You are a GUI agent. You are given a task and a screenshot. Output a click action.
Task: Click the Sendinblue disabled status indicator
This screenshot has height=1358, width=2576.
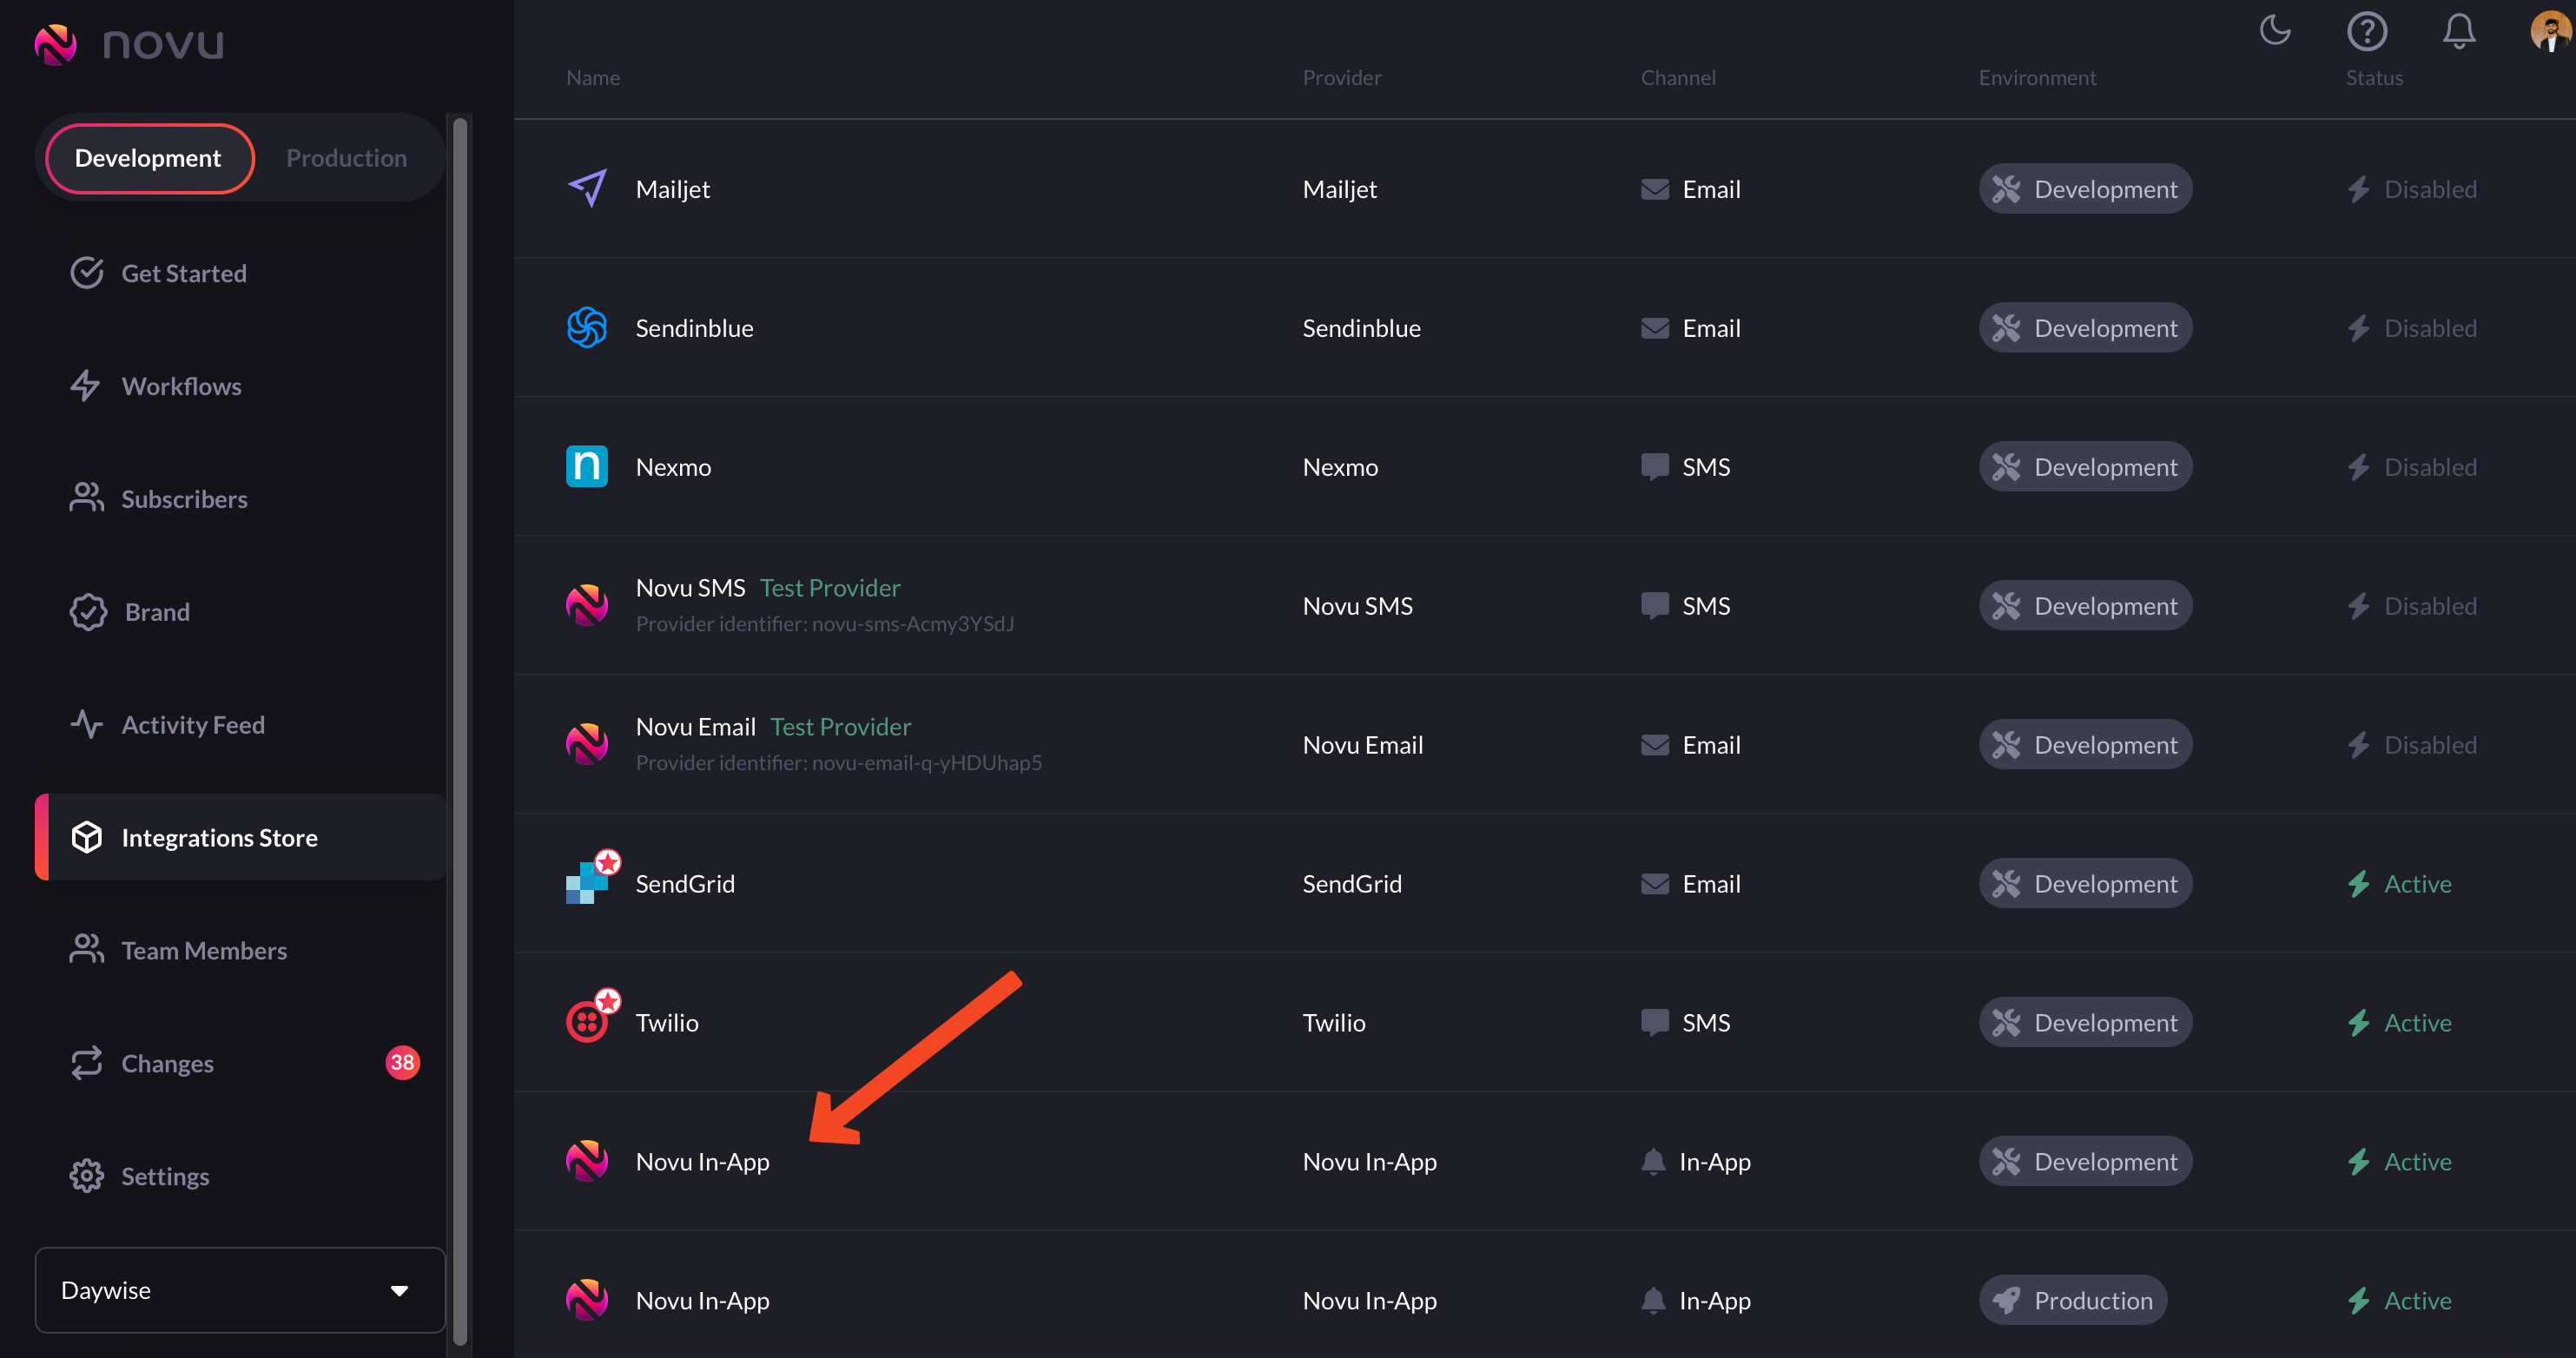pos(2413,326)
